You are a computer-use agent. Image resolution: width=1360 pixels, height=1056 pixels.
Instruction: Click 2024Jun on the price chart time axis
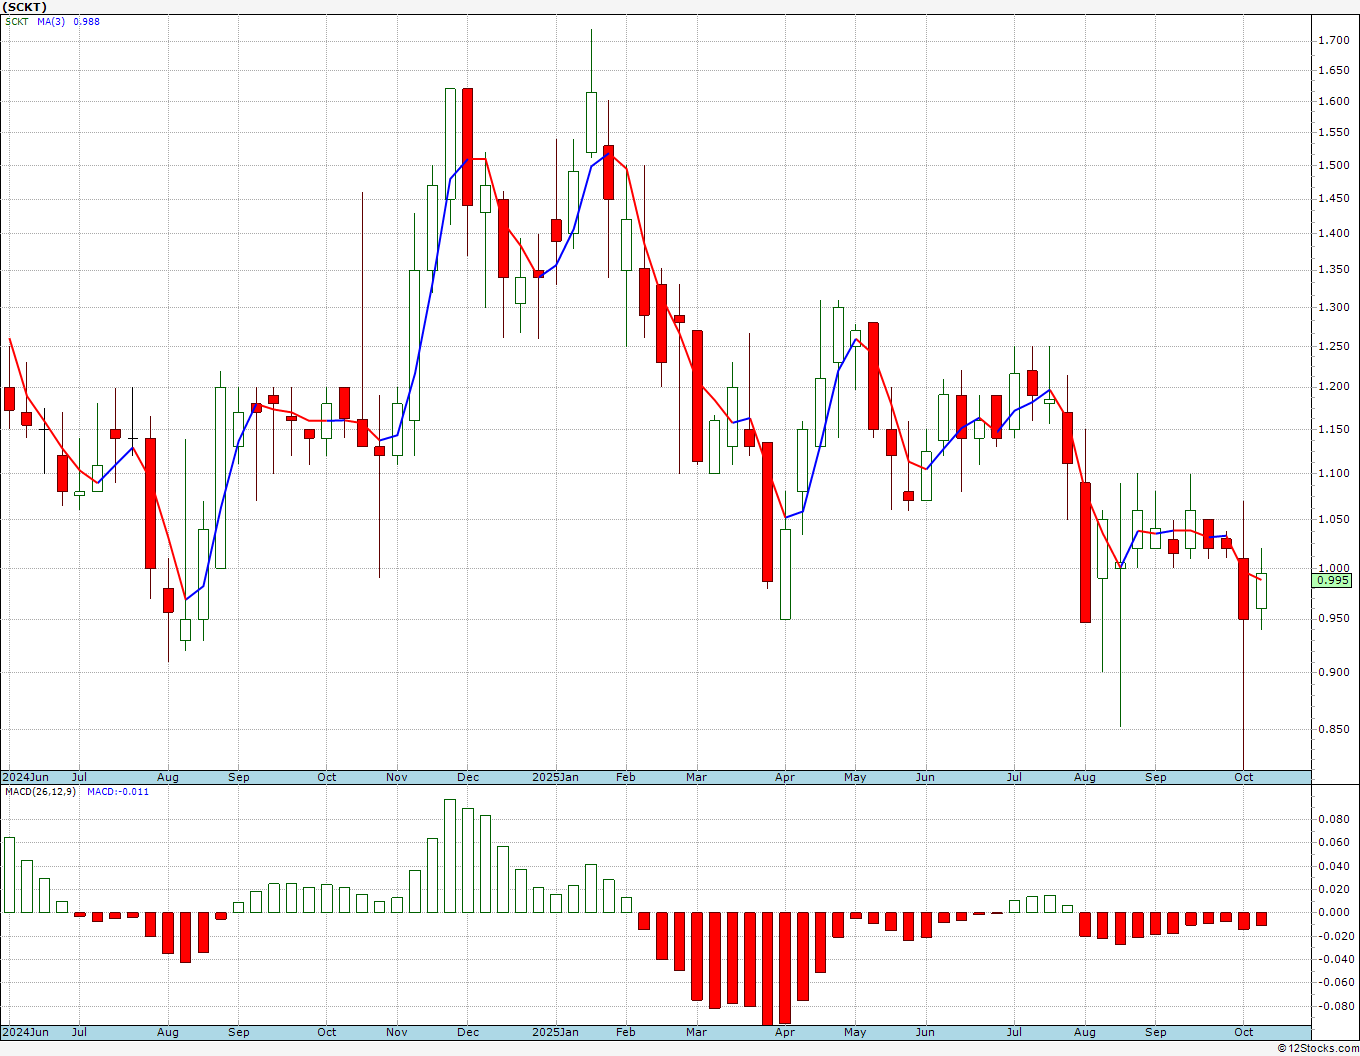tap(26, 777)
